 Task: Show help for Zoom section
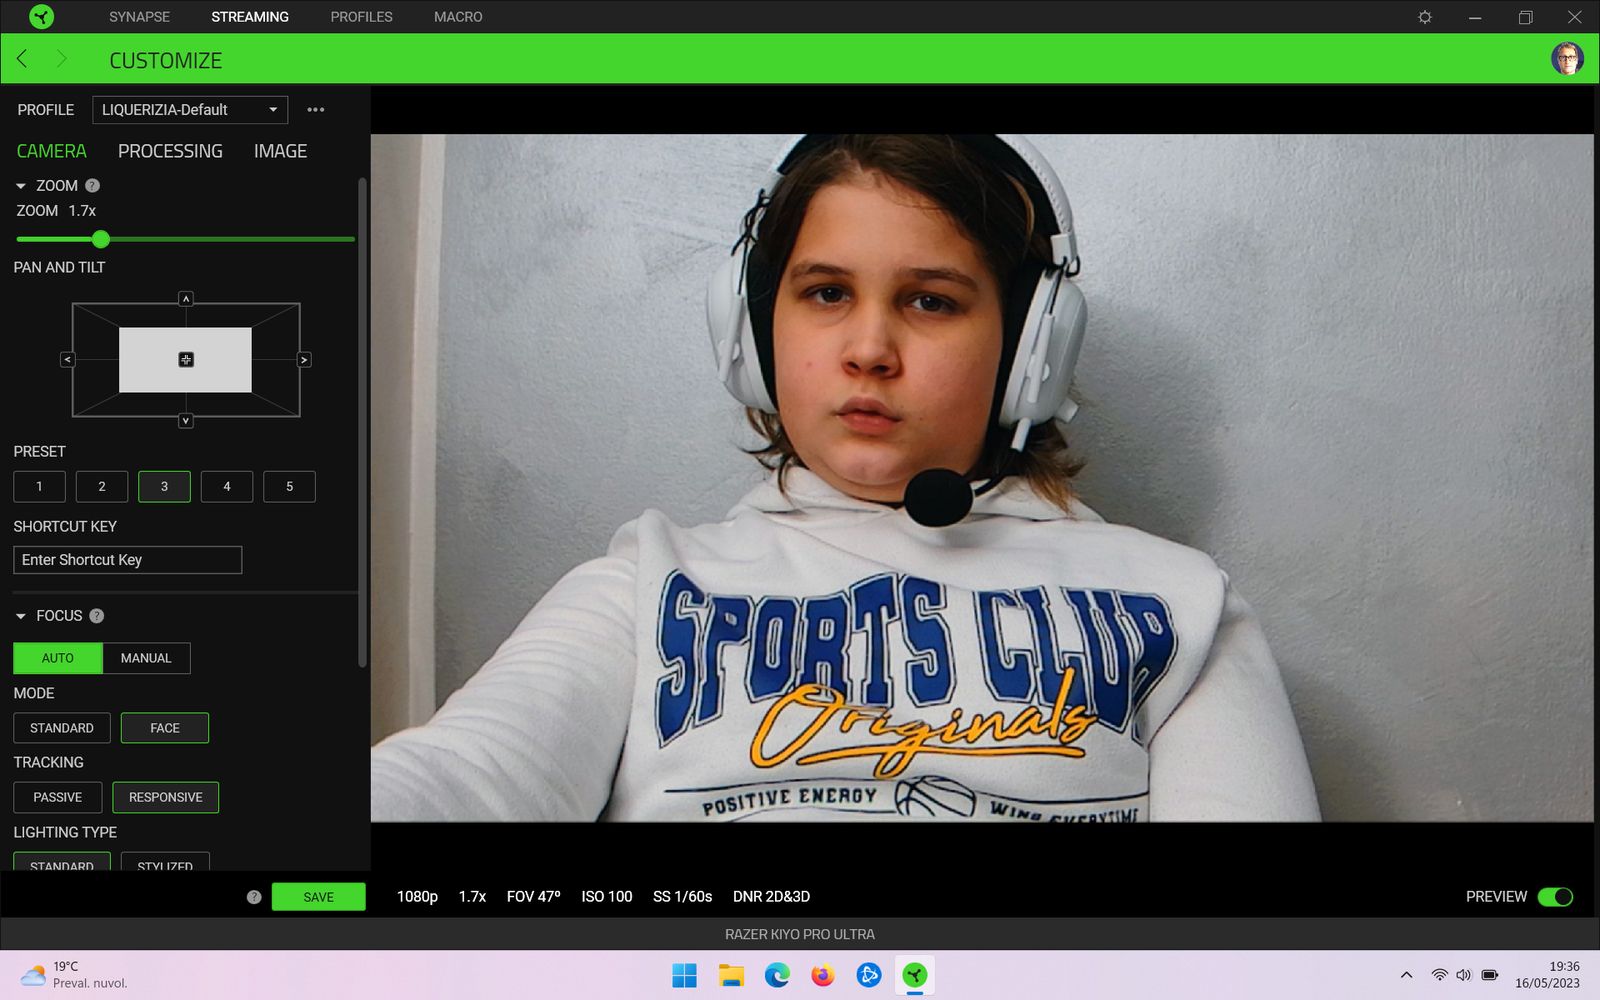click(x=92, y=186)
